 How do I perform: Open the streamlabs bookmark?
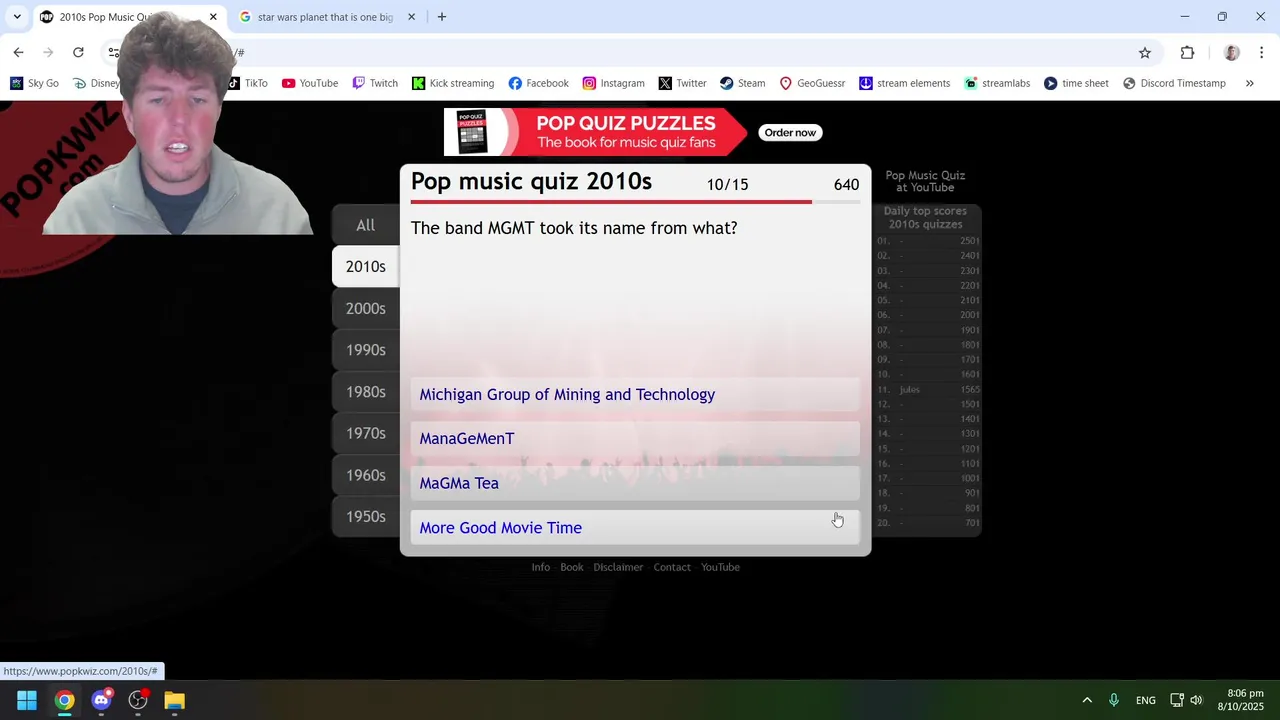pyautogui.click(x=996, y=83)
